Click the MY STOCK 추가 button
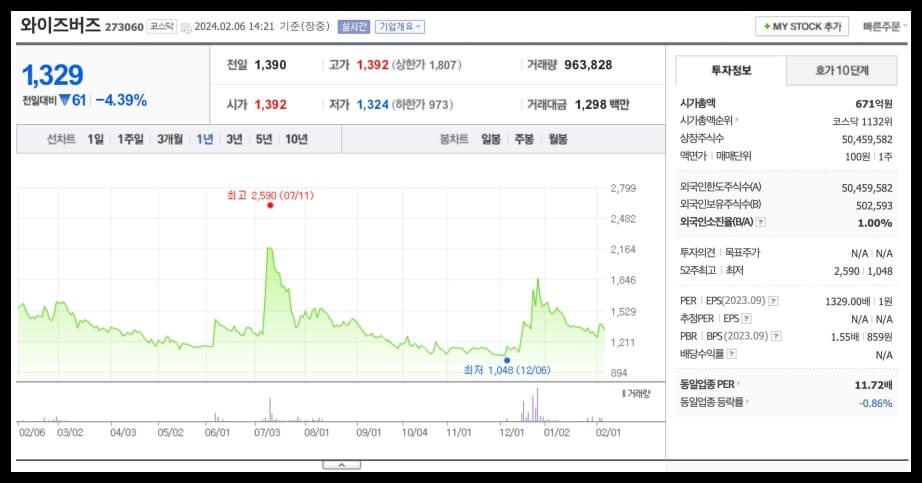Image resolution: width=922 pixels, height=483 pixels. 802,26
